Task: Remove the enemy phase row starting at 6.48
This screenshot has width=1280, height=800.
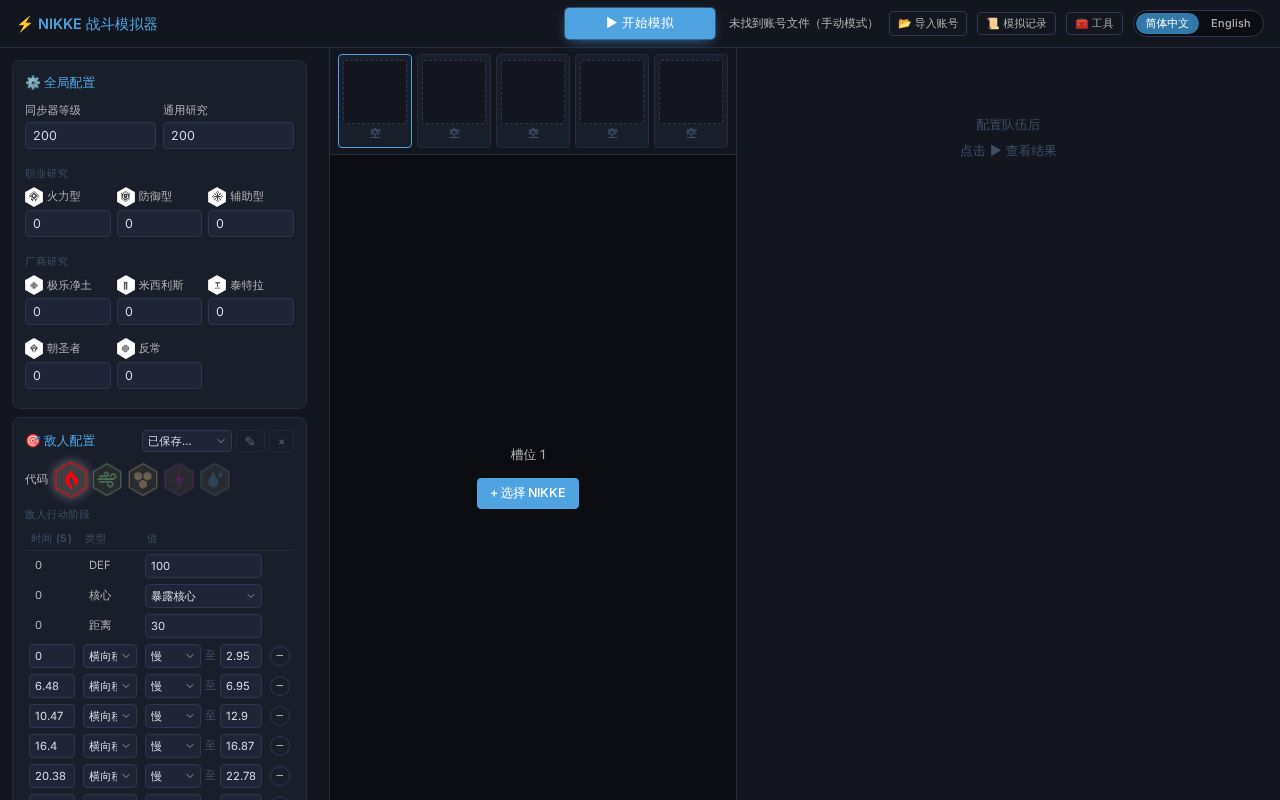Action: coord(280,686)
